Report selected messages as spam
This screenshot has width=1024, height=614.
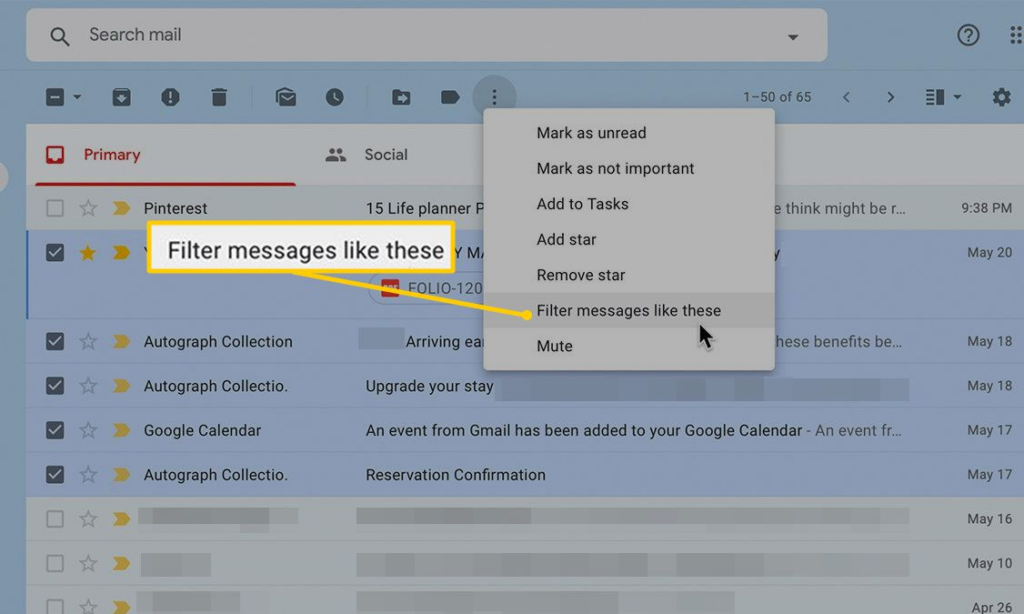[x=170, y=97]
